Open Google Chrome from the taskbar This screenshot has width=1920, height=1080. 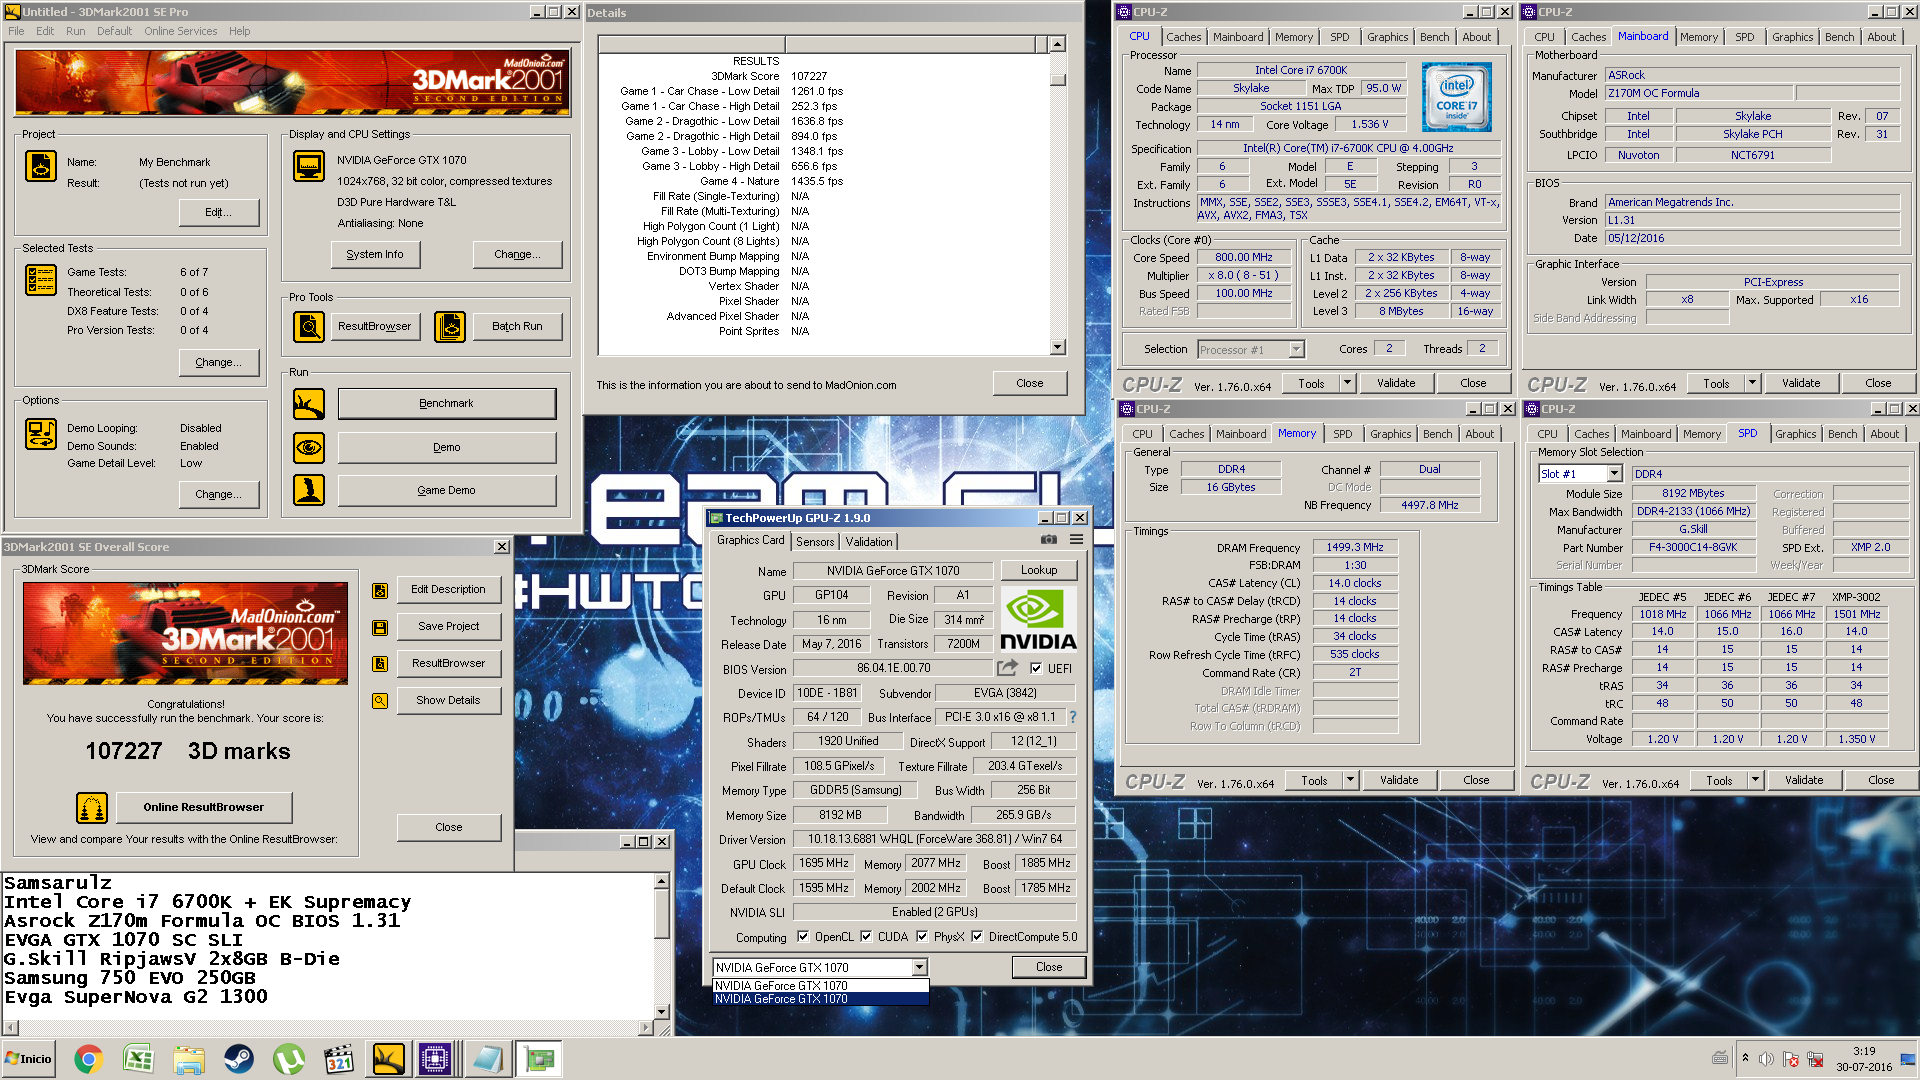click(88, 1059)
